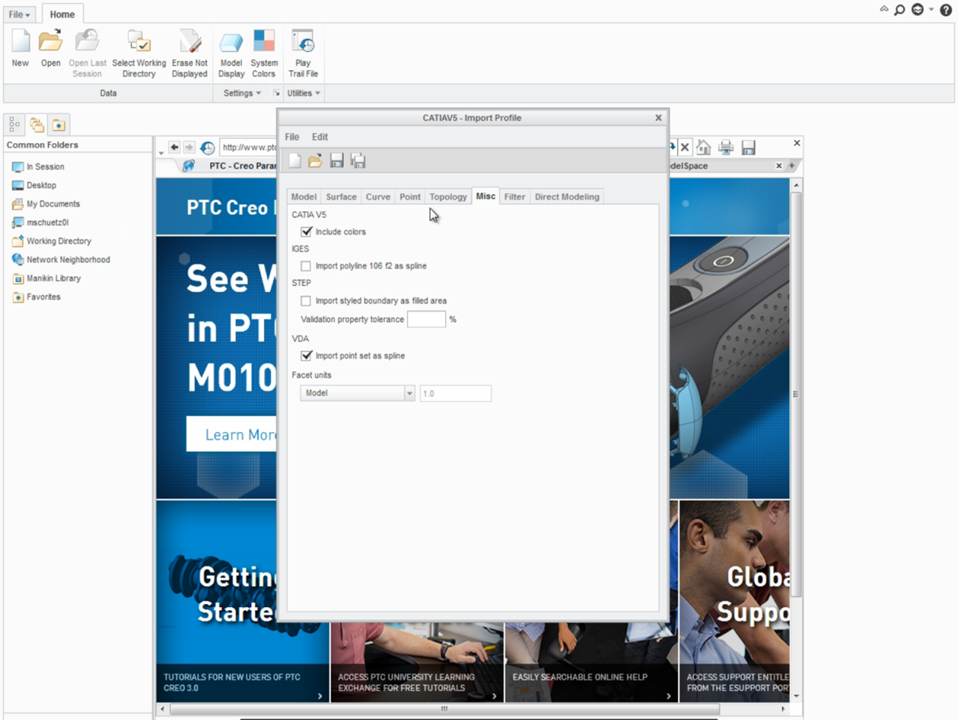The width and height of the screenshot is (958, 720).
Task: Switch to the Curve tab
Action: [x=378, y=197]
